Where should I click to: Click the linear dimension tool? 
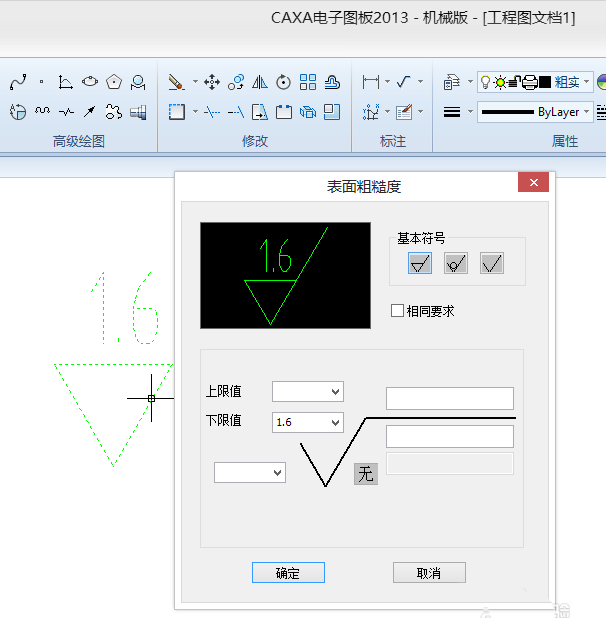coord(371,82)
